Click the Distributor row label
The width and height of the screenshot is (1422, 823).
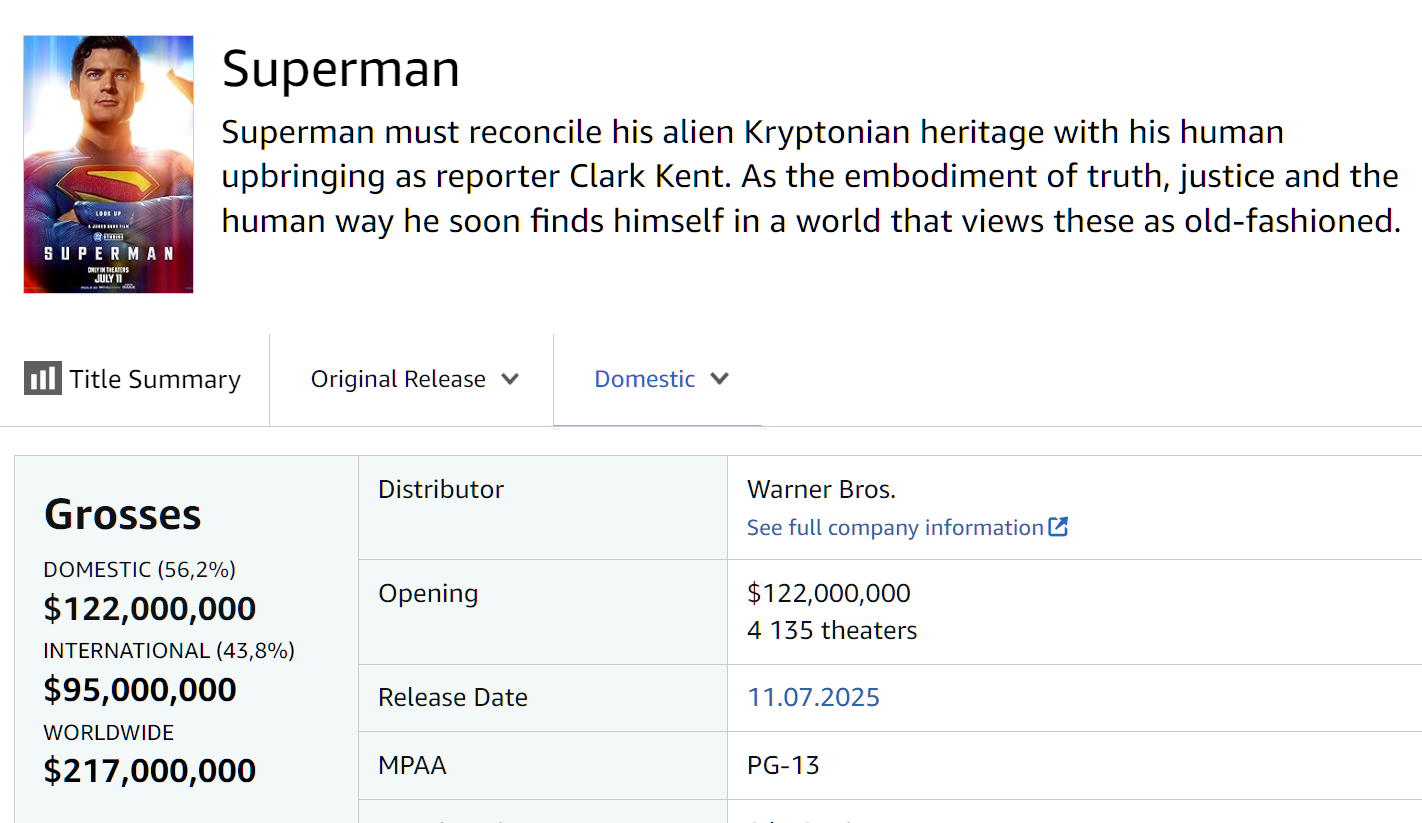pyautogui.click(x=441, y=490)
